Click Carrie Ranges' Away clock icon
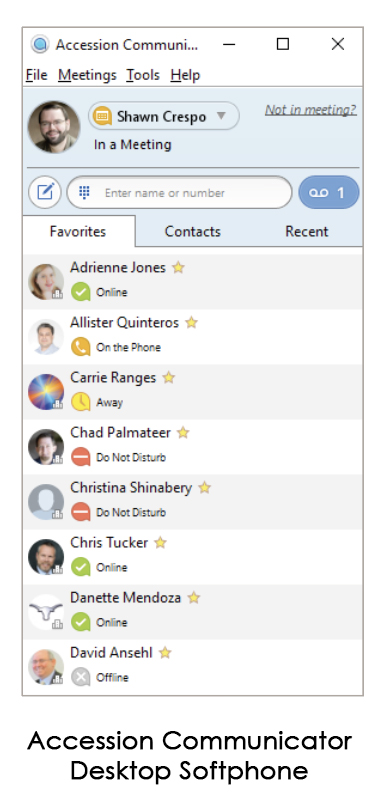This screenshot has height=808, width=390. pos(81,402)
